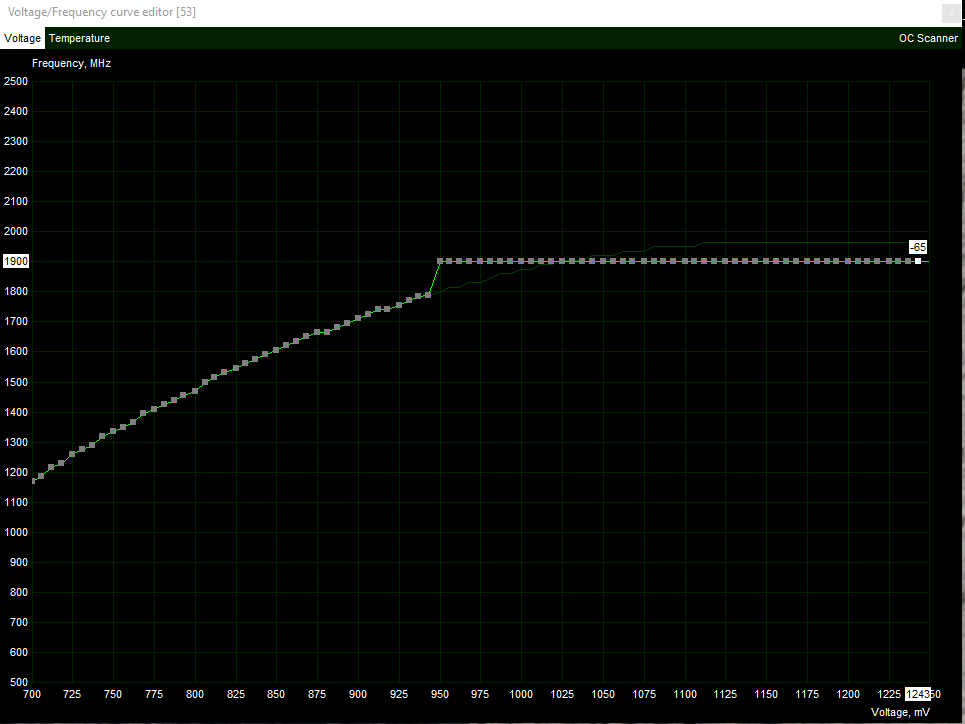Viewport: 965px width, 724px height.
Task: Click the 2000 frequency axis label
Action: click(16, 231)
